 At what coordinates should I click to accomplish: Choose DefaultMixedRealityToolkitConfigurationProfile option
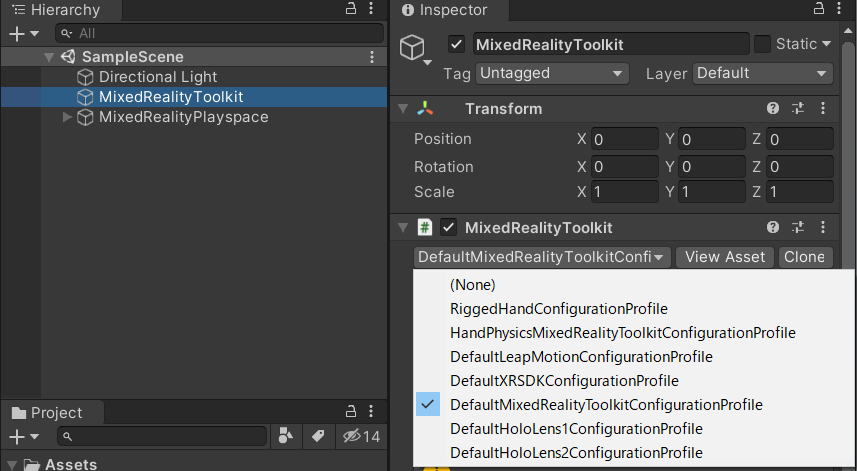635,405
